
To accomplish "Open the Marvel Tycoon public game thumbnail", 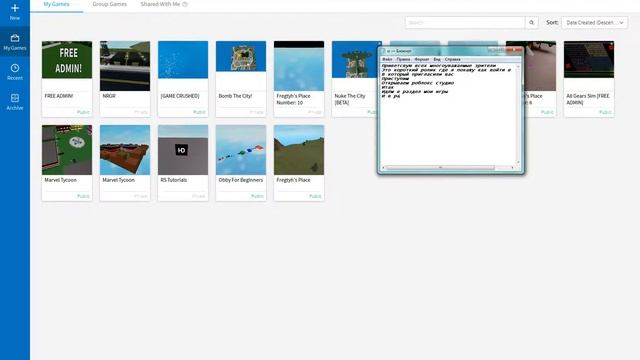I will point(67,150).
